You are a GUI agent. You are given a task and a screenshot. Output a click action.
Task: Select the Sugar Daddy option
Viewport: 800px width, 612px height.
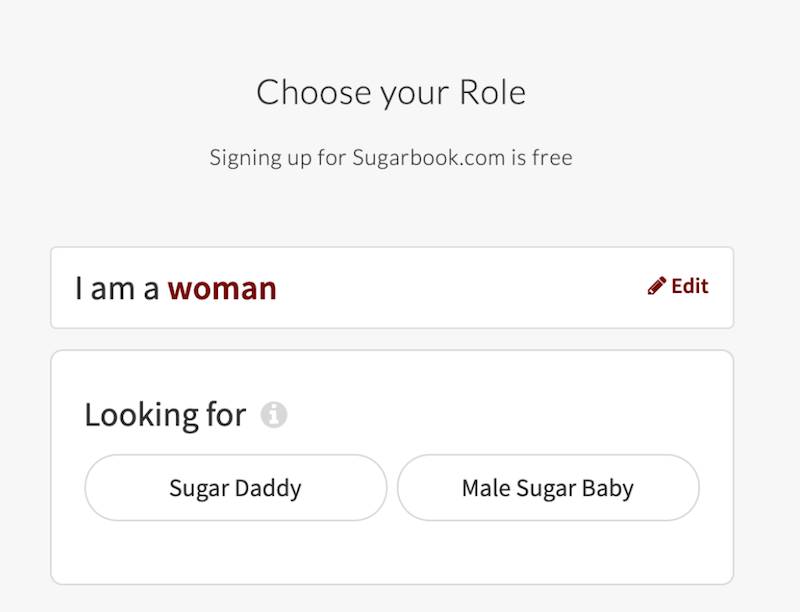235,488
